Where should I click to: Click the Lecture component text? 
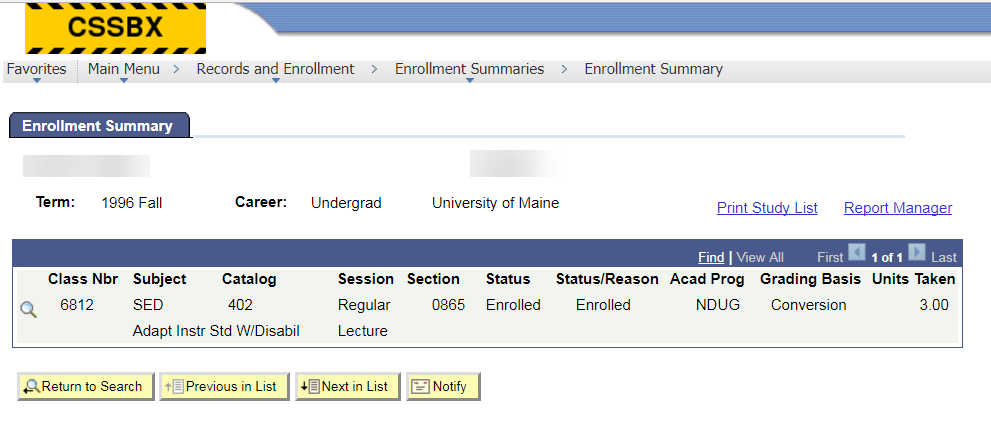coord(363,331)
